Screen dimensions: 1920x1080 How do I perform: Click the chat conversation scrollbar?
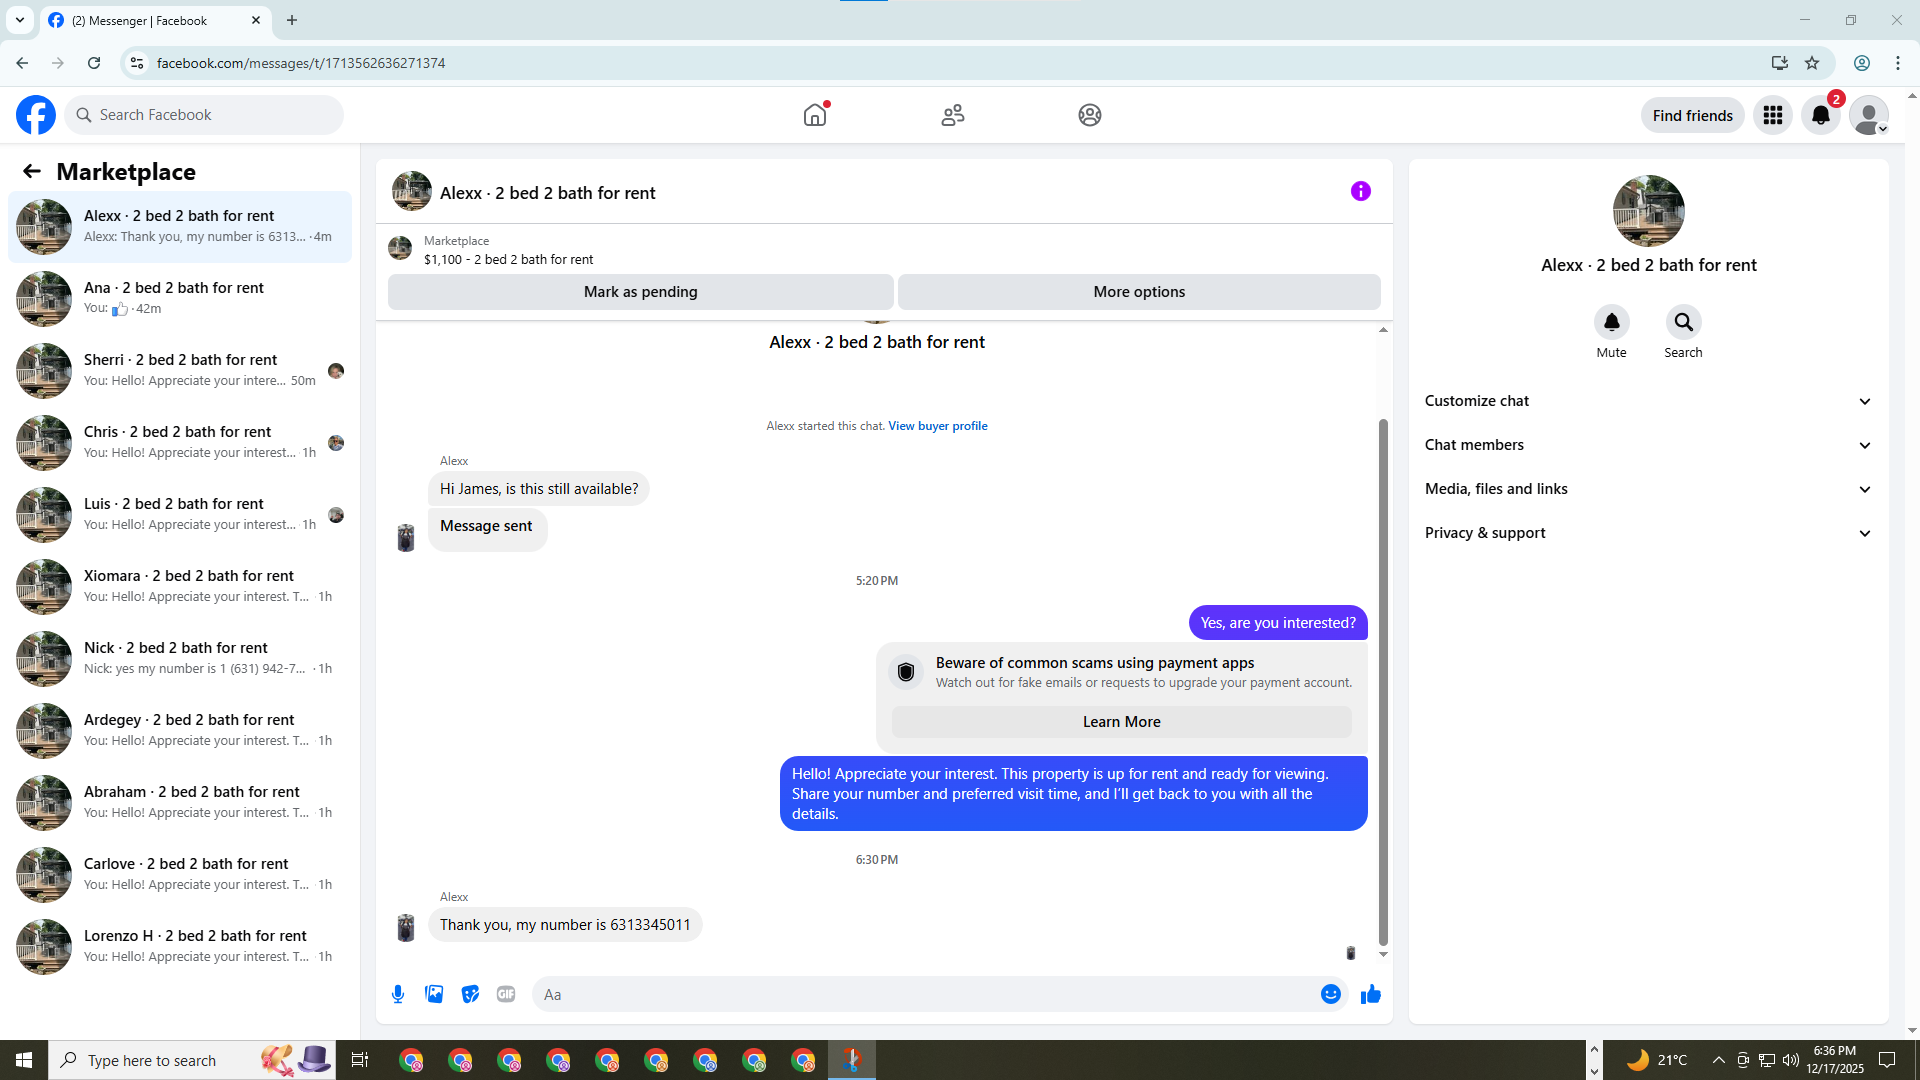pos(1383,680)
